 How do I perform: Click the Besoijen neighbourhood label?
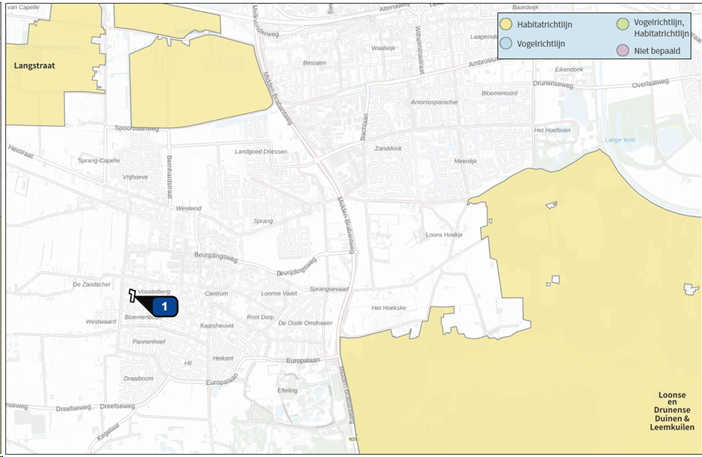click(x=314, y=63)
